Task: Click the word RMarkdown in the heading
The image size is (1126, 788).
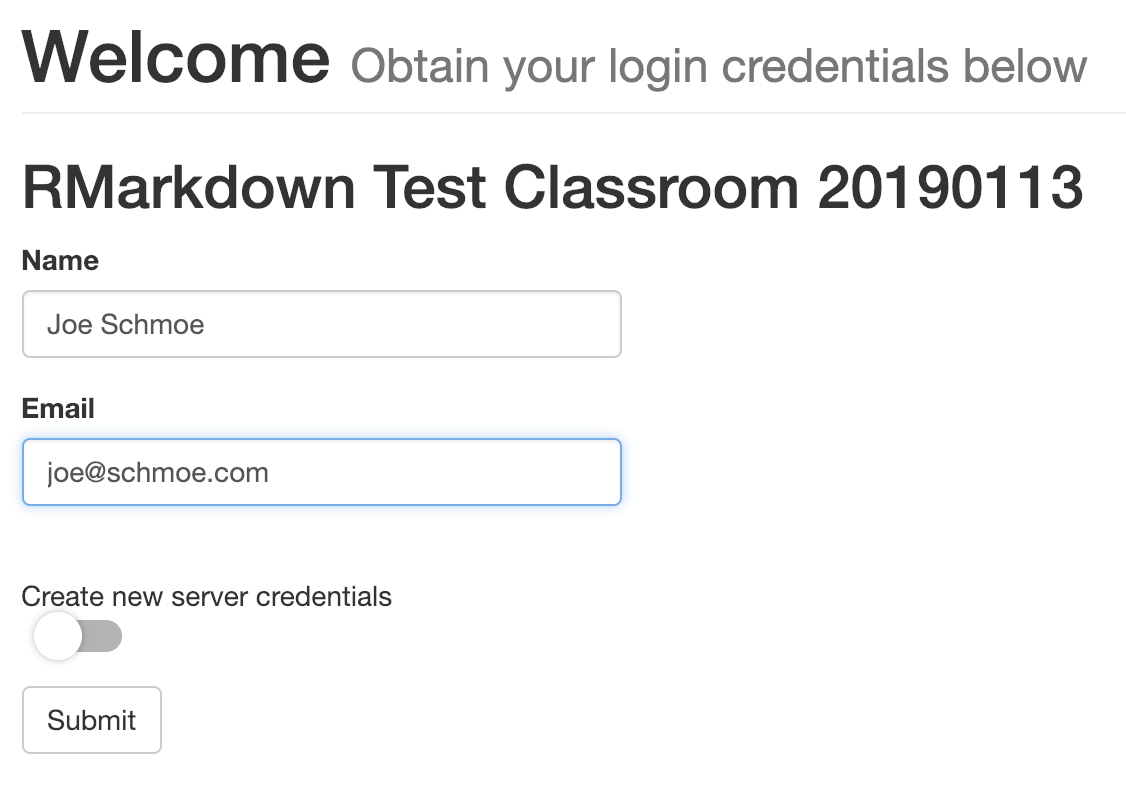Action: [x=189, y=187]
